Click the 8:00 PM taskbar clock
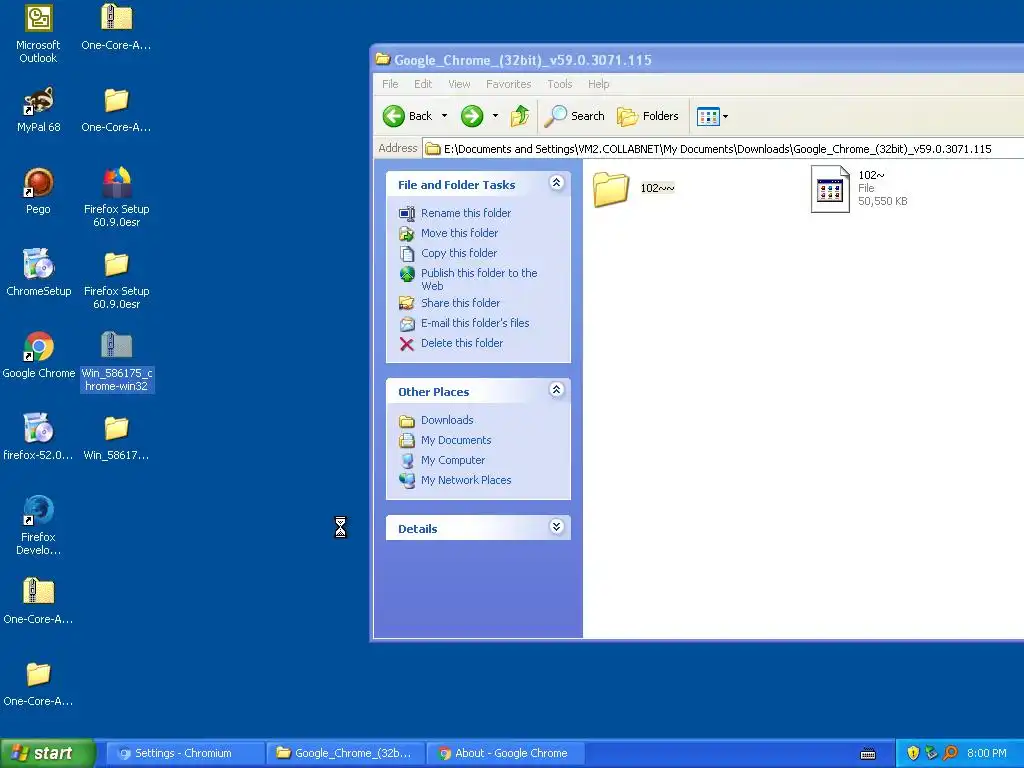This screenshot has height=768, width=1024. tap(987, 753)
